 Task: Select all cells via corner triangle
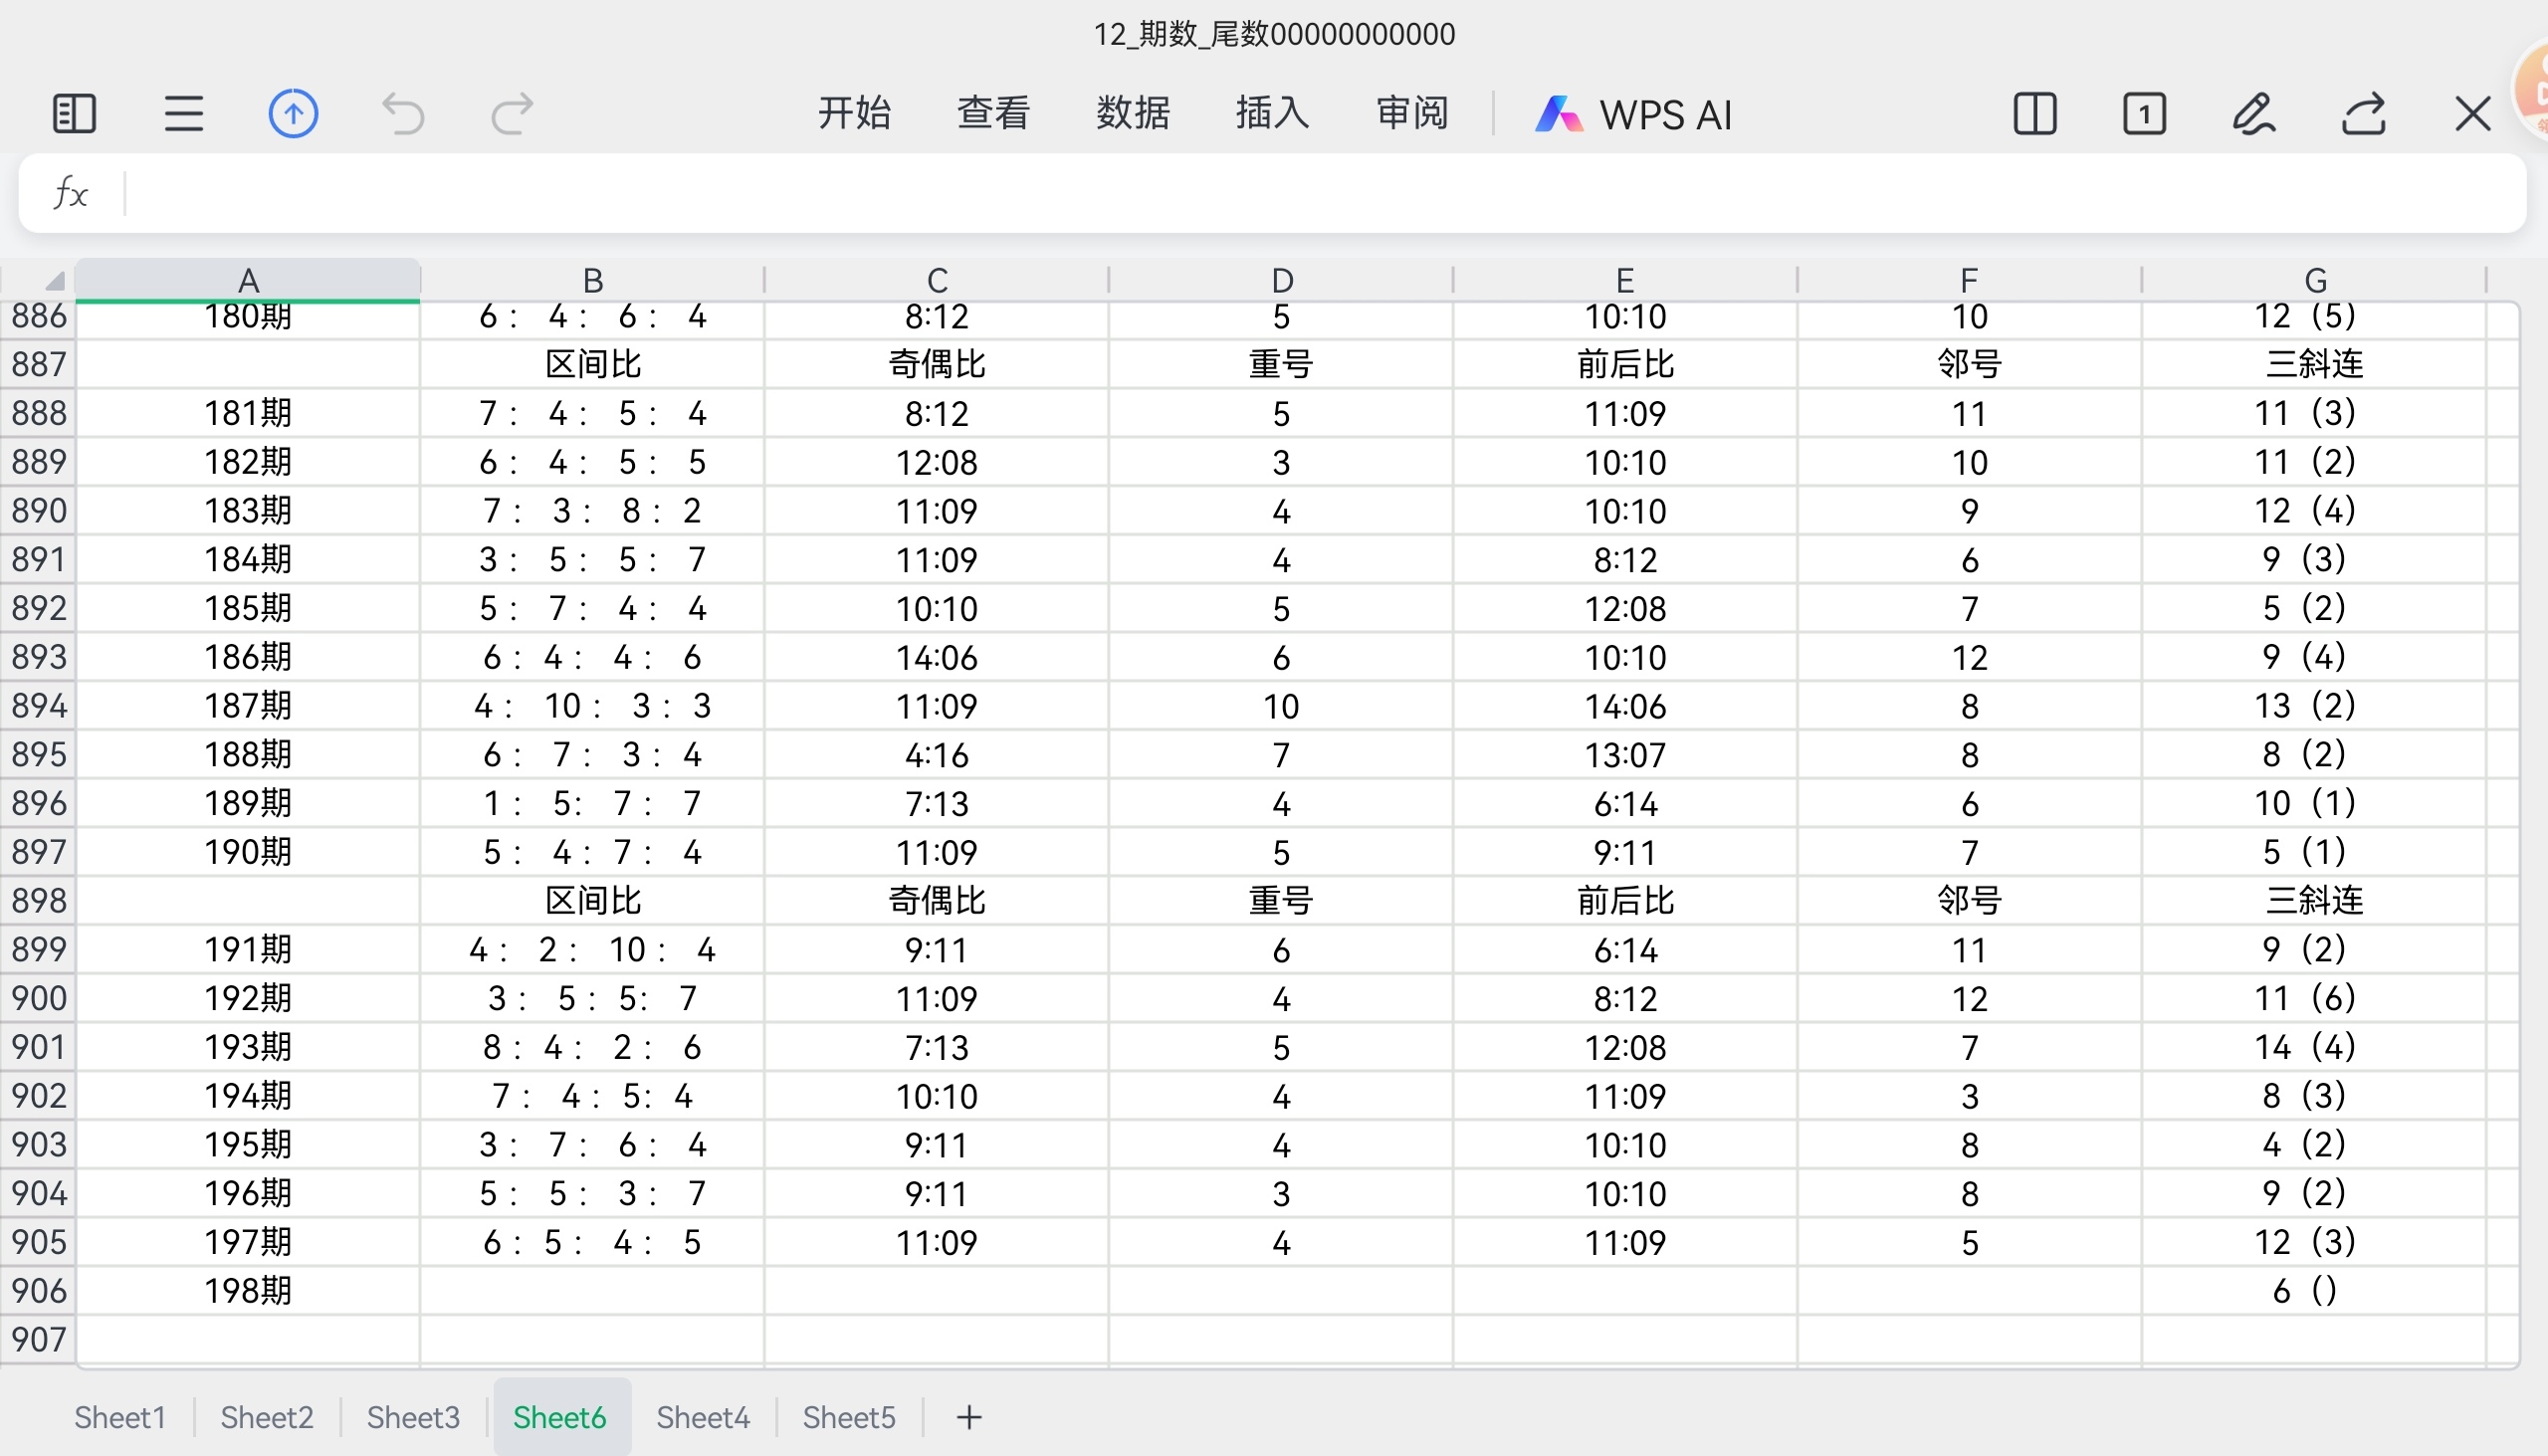(54, 281)
